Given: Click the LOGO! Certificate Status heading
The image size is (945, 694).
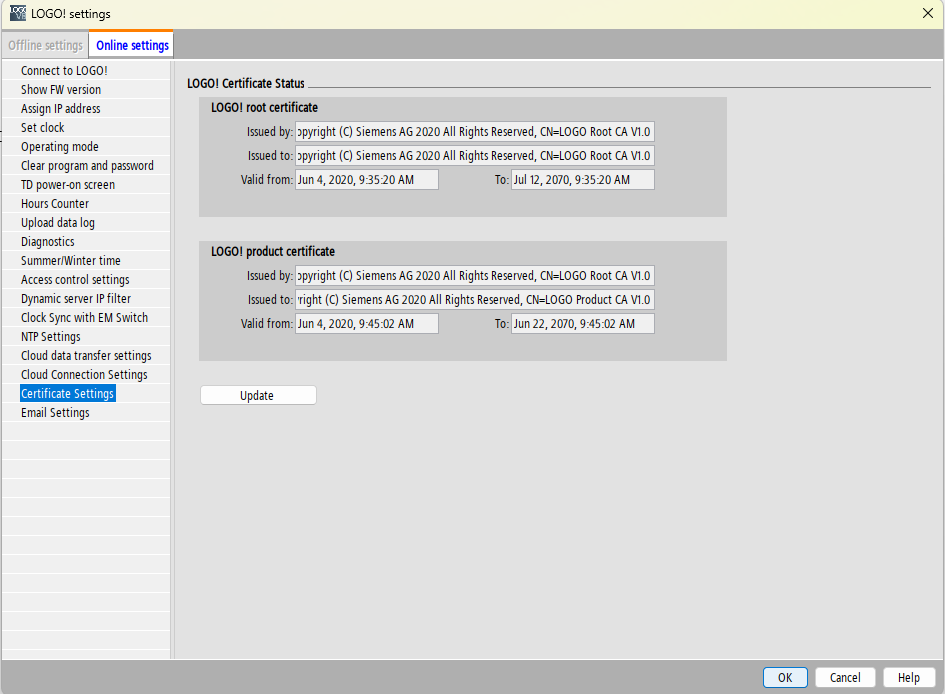Looking at the screenshot, I should pyautogui.click(x=245, y=83).
